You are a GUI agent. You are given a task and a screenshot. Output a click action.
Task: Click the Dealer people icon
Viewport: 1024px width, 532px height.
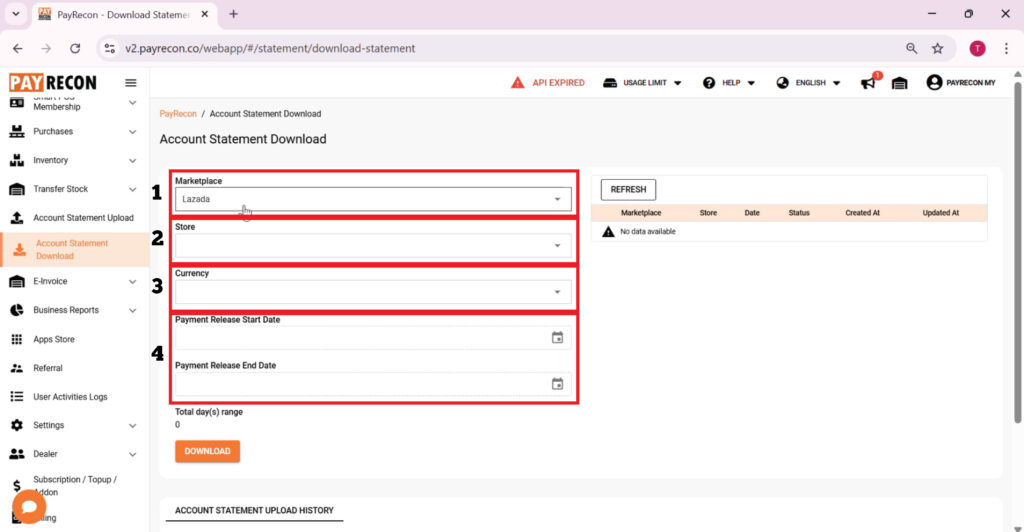[17, 454]
